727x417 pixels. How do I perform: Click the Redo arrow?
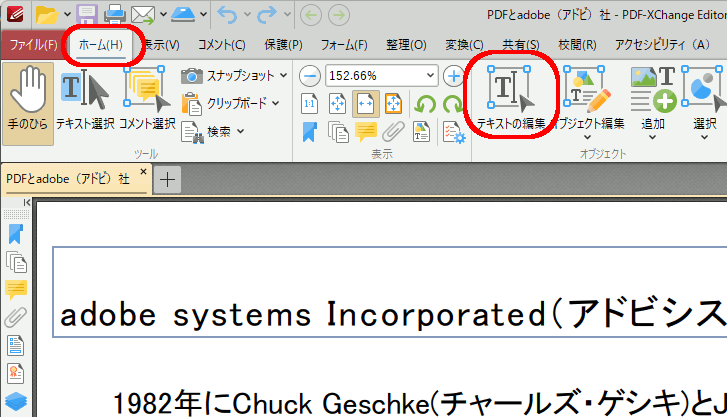[267, 15]
